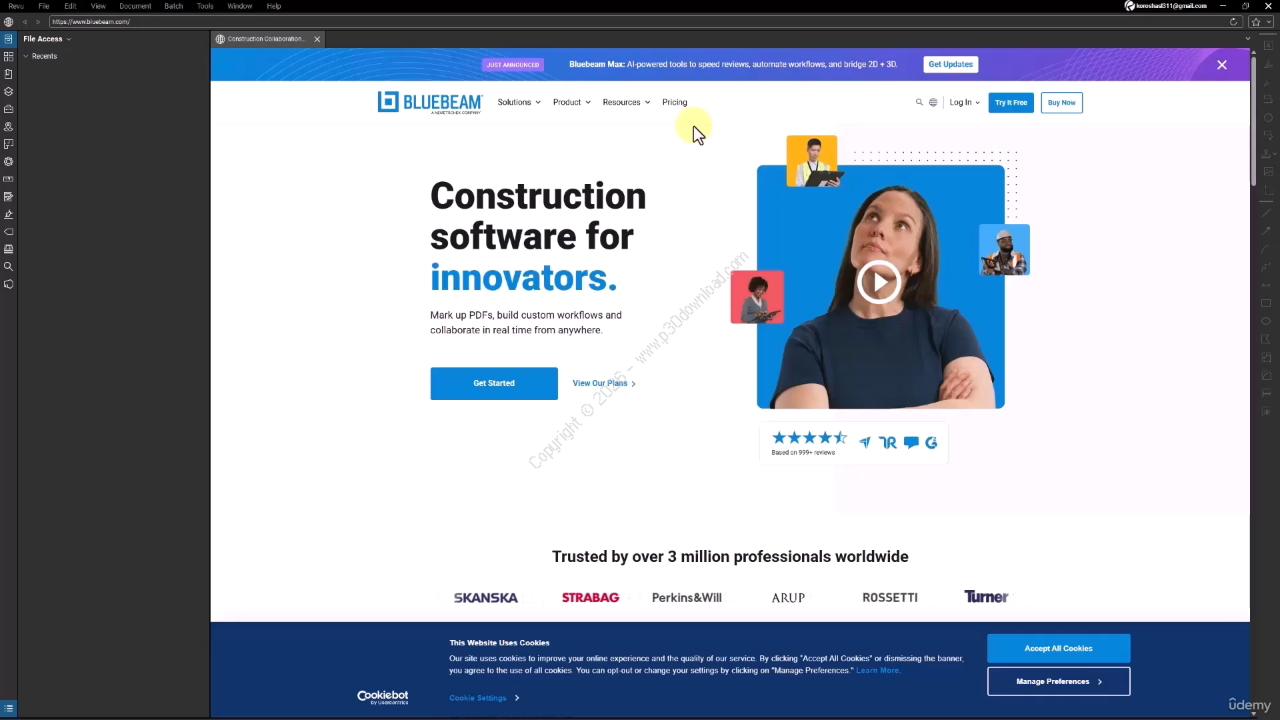
Task: Open the File menu
Action: (x=44, y=6)
